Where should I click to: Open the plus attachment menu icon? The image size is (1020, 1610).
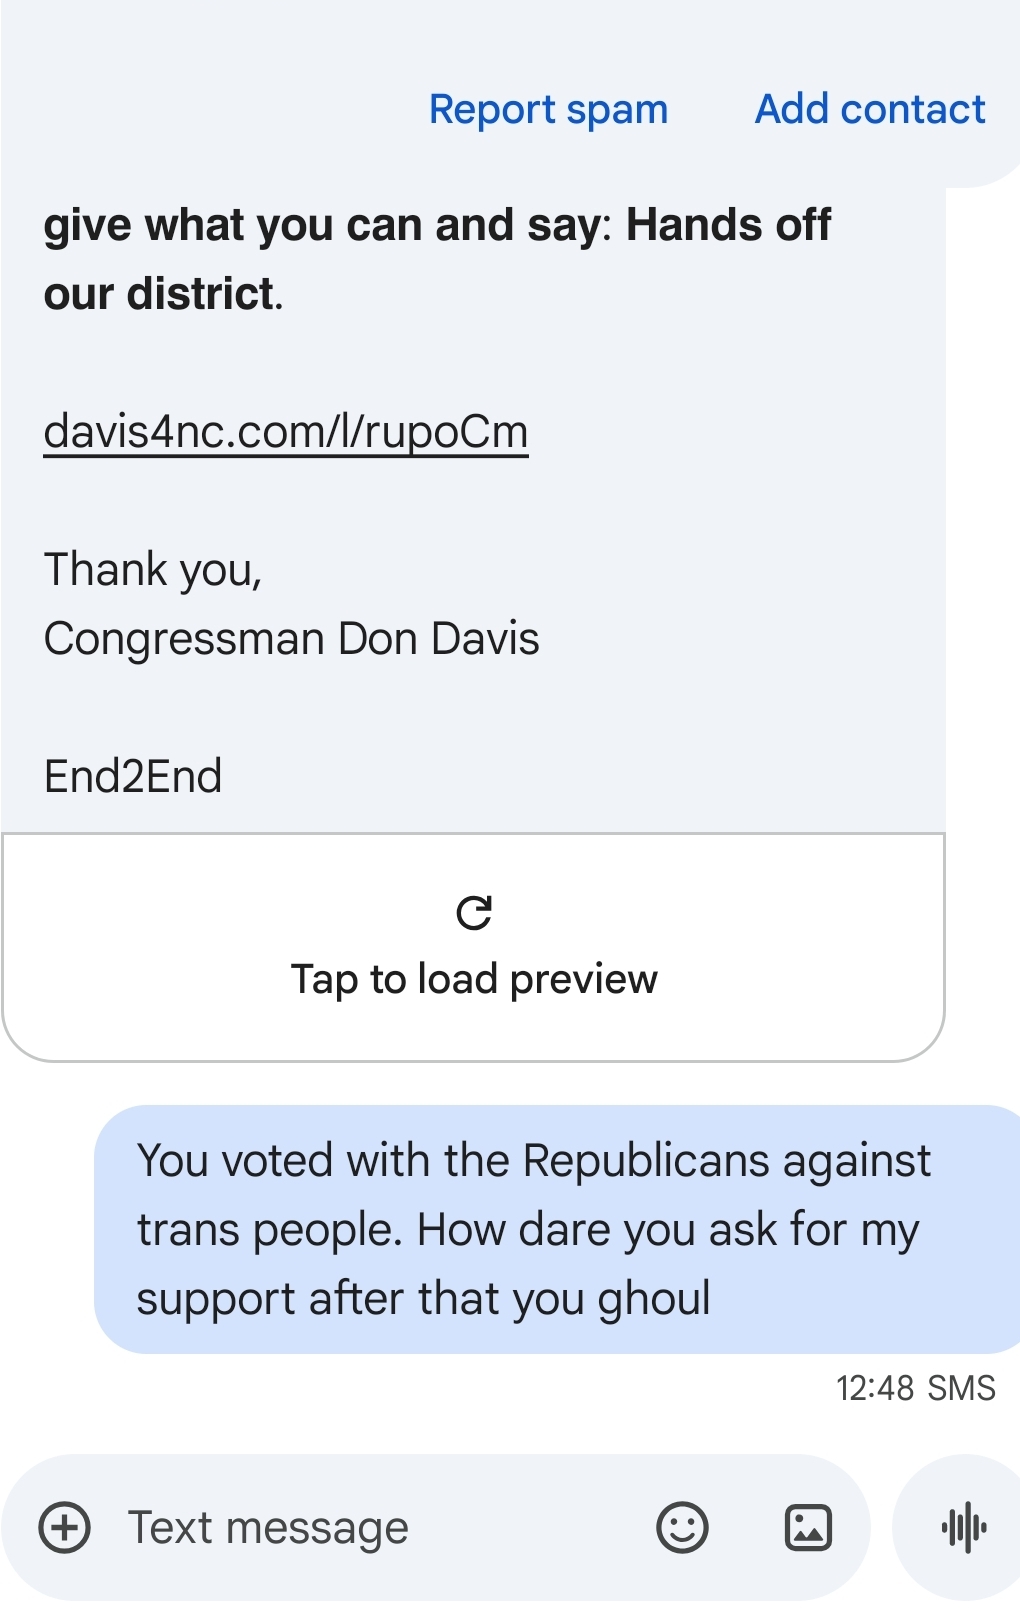[x=65, y=1528]
